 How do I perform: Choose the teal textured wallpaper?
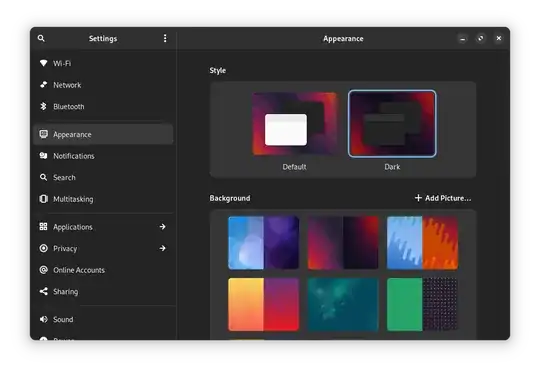(x=343, y=304)
